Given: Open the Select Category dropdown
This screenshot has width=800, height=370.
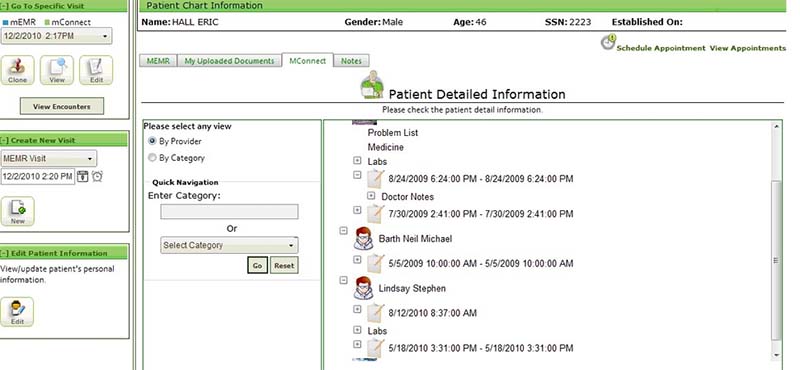Looking at the screenshot, I should point(229,245).
